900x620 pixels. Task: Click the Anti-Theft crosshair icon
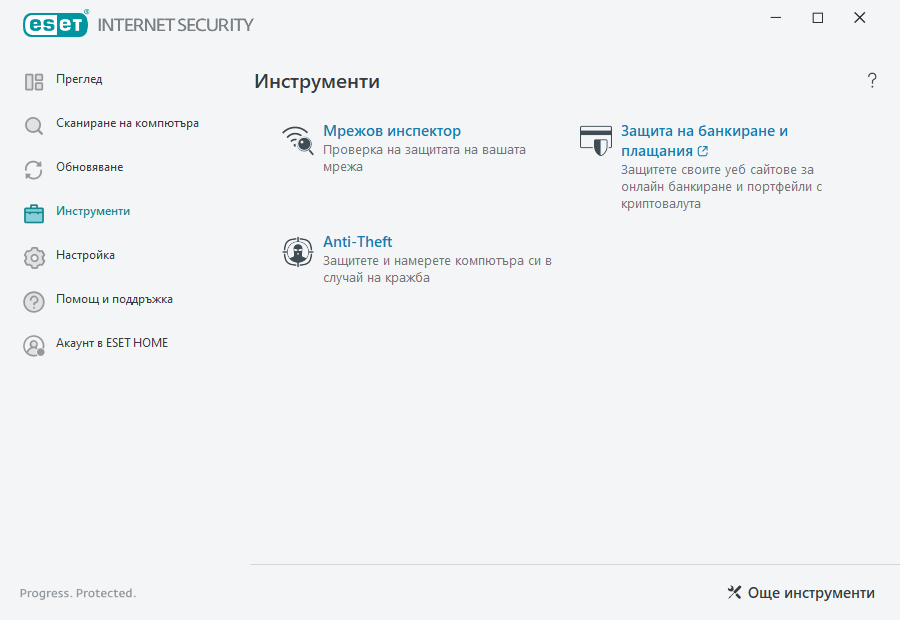[x=297, y=251]
